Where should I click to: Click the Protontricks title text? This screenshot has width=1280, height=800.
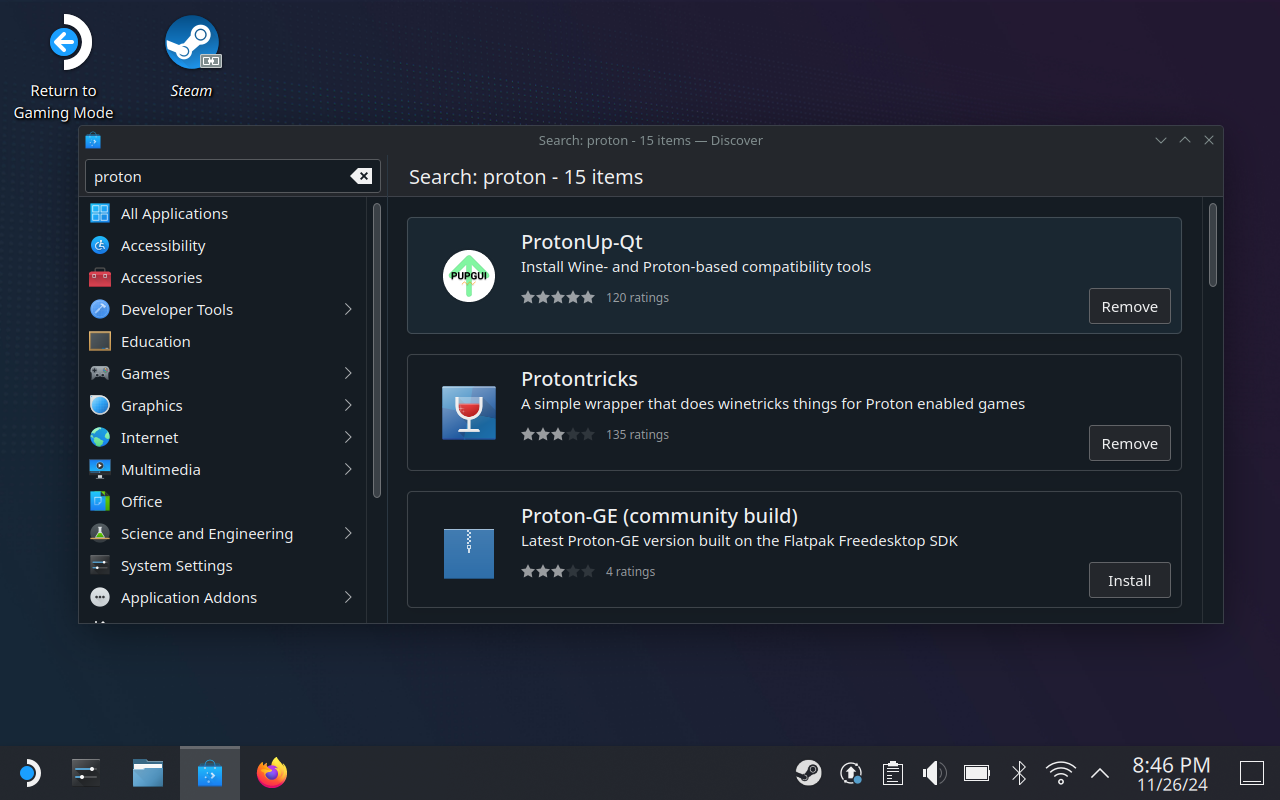click(579, 379)
